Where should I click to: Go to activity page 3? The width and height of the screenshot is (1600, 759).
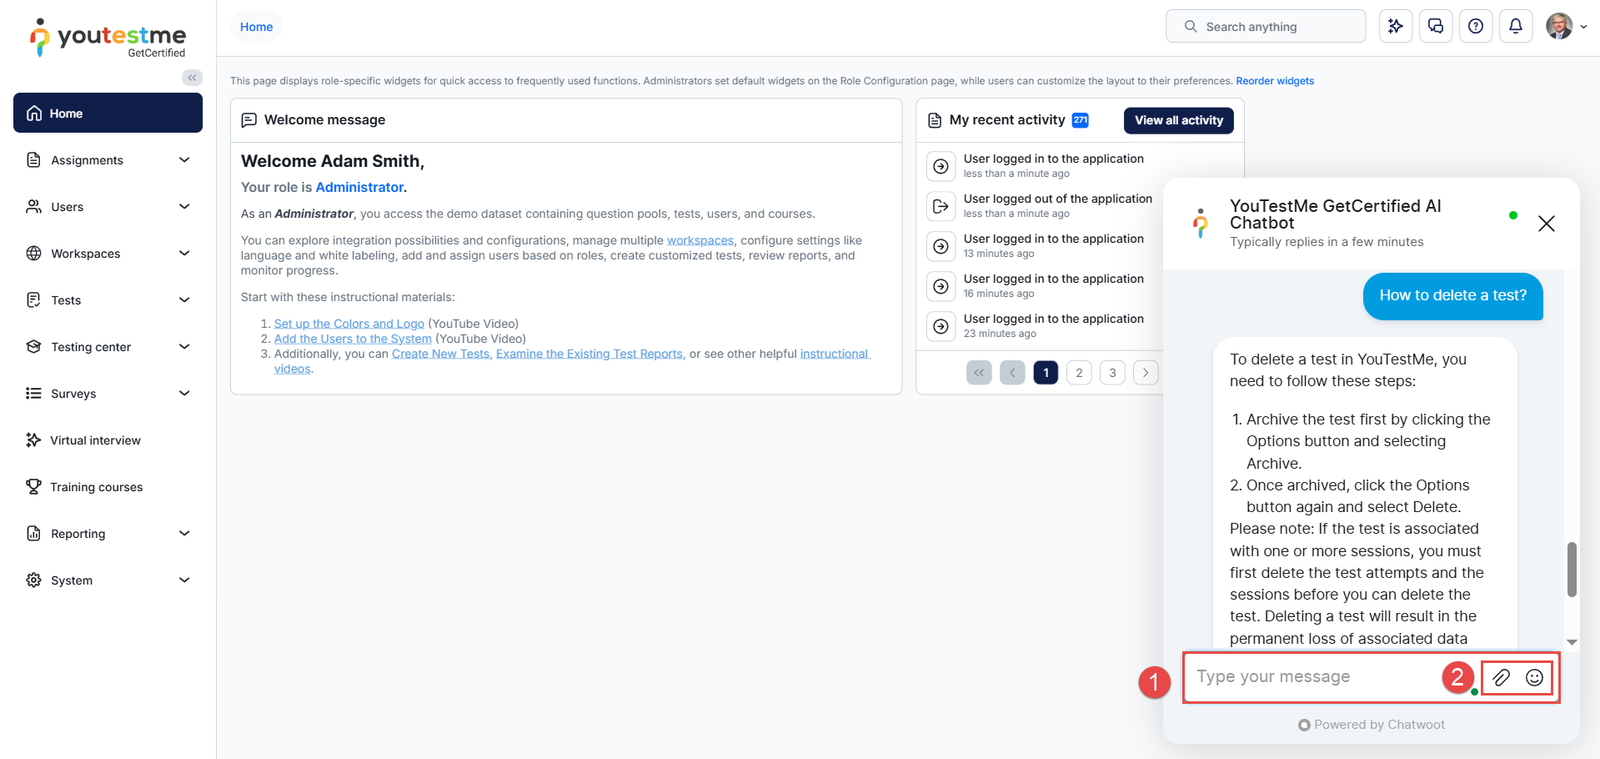point(1112,373)
